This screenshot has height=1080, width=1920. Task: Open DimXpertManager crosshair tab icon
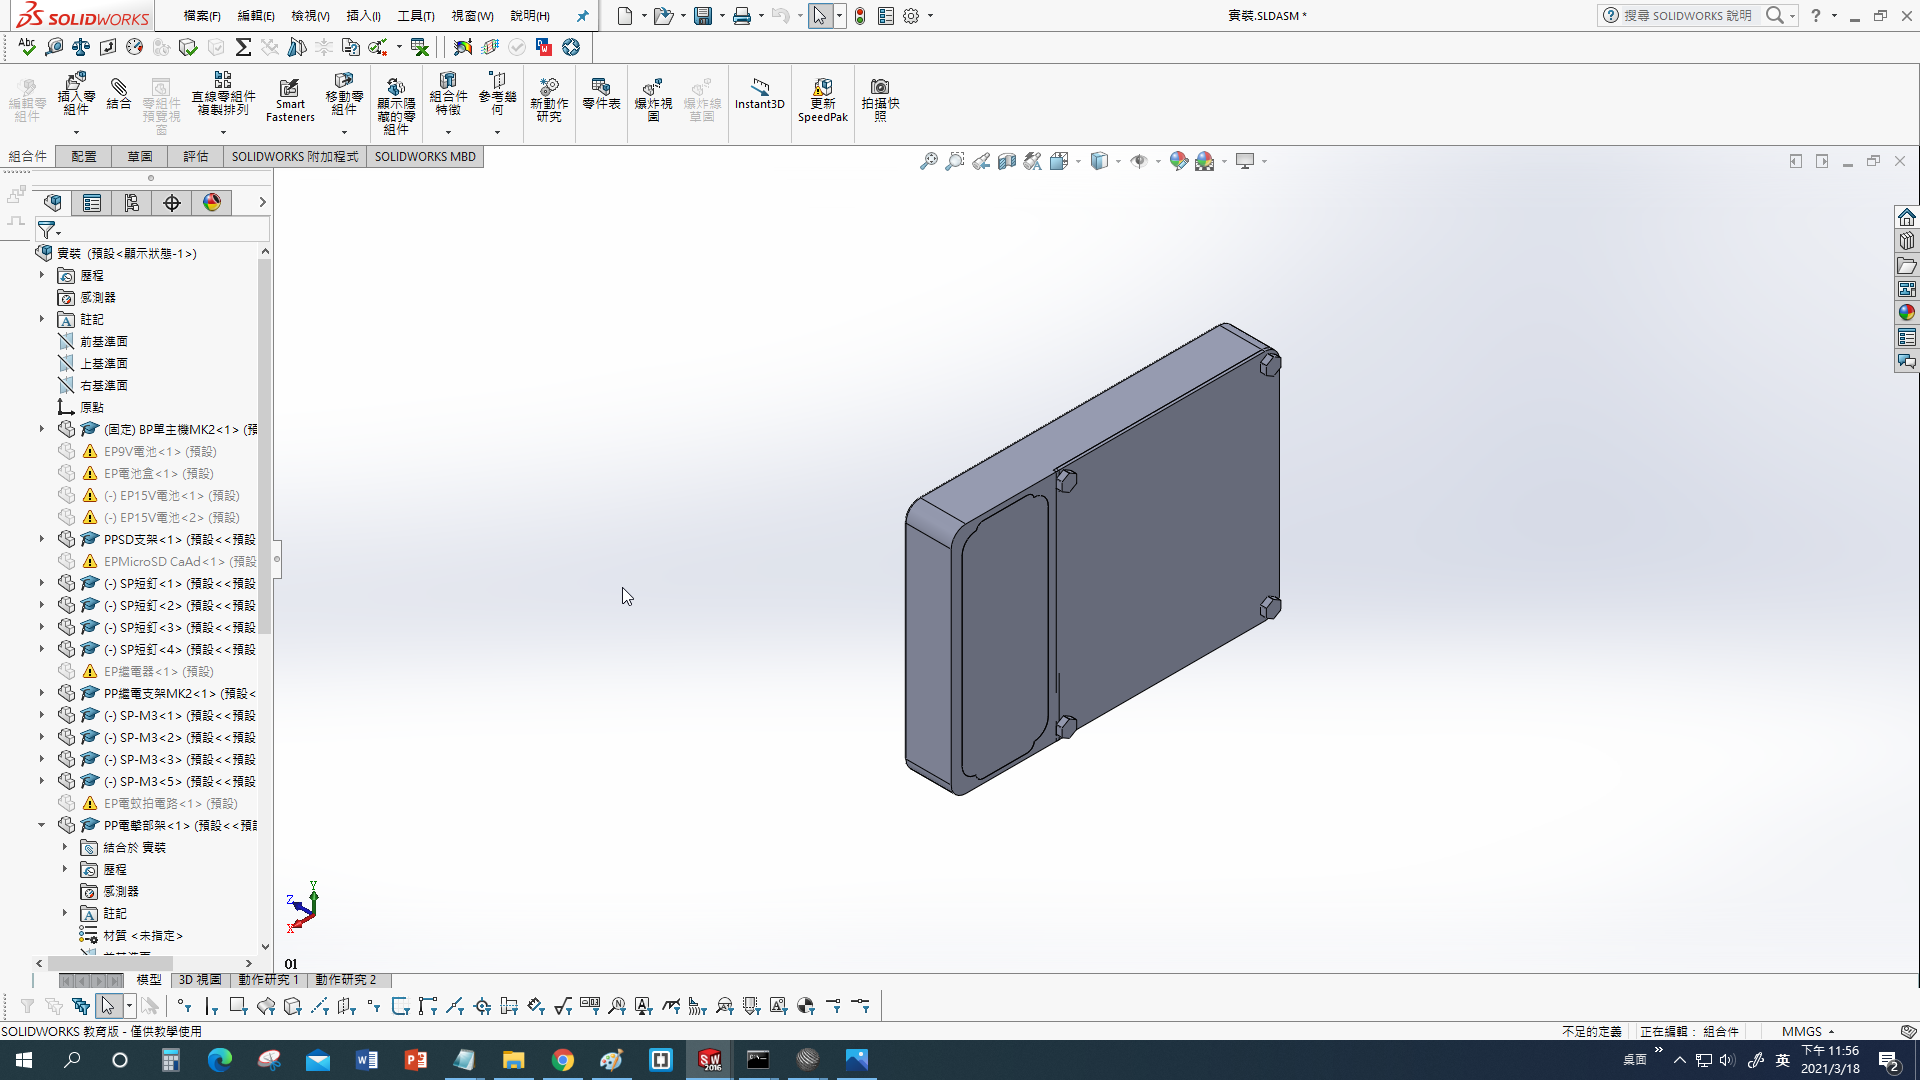click(x=172, y=203)
